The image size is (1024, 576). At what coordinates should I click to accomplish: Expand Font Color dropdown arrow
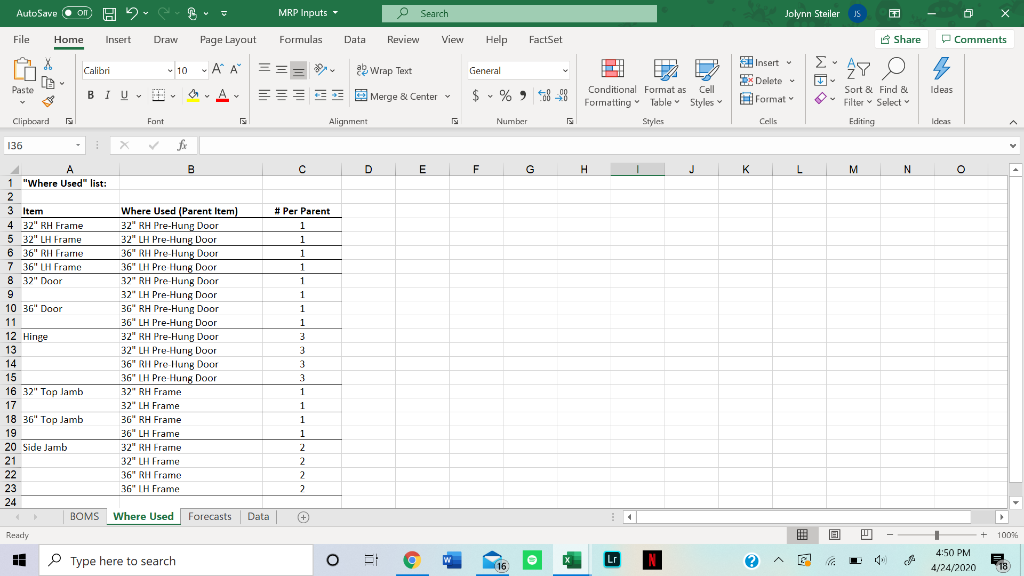click(236, 96)
